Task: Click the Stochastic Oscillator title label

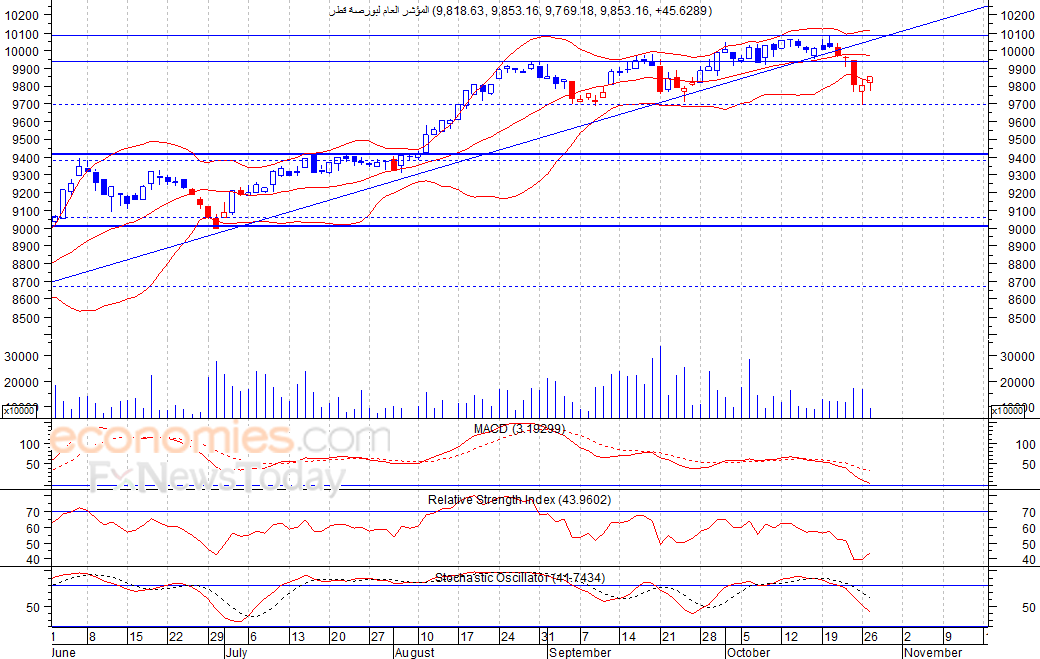Action: pyautogui.click(x=520, y=578)
